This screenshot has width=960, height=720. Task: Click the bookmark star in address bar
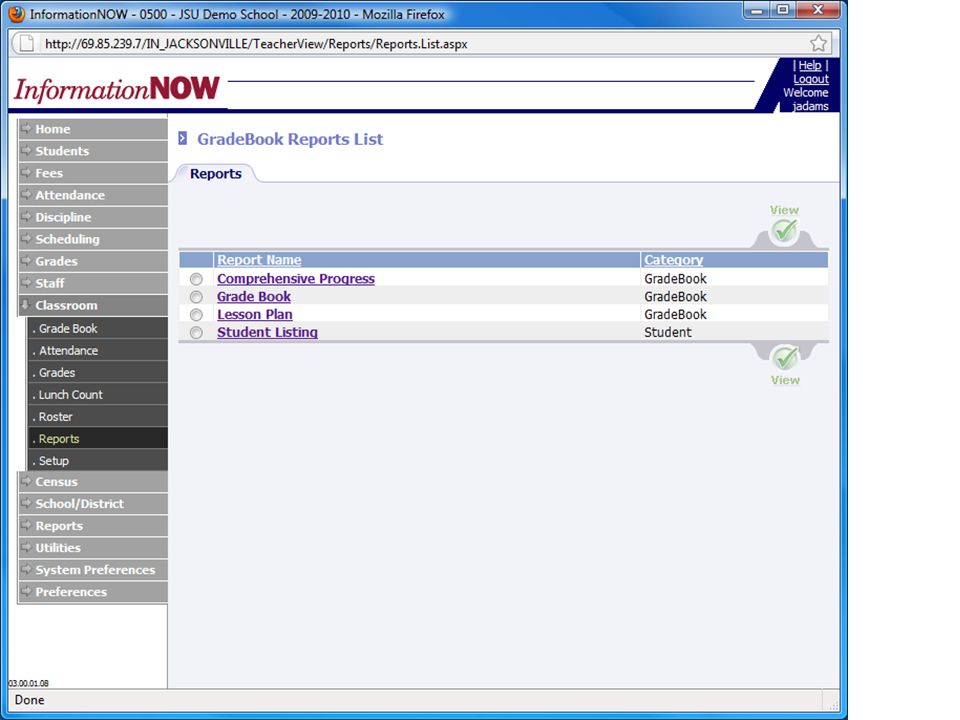pyautogui.click(x=818, y=43)
